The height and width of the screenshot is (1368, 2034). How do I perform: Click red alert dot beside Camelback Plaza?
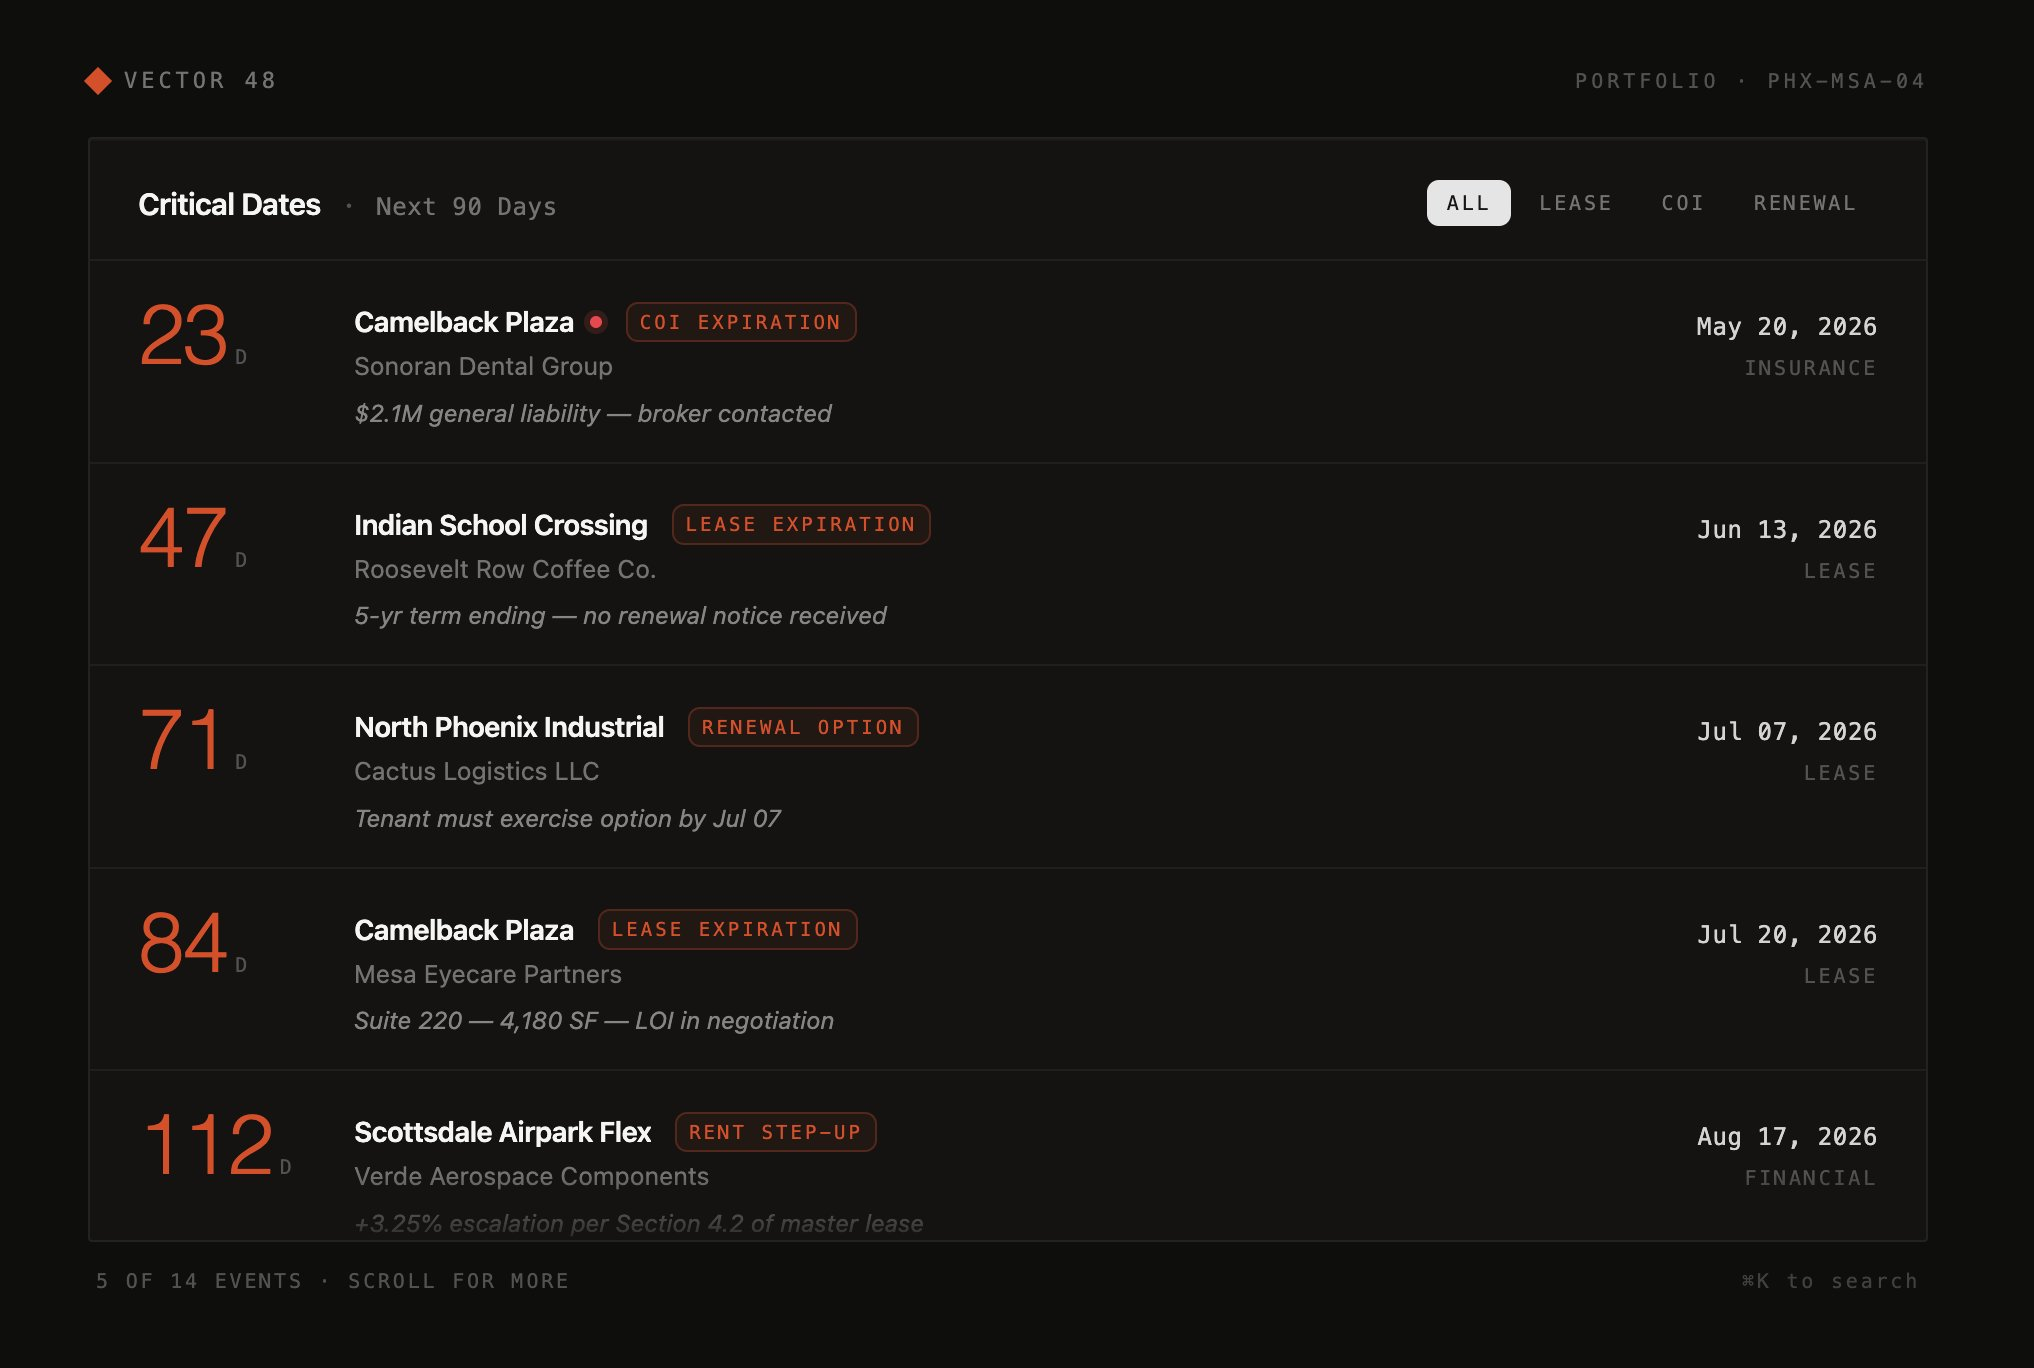point(596,322)
